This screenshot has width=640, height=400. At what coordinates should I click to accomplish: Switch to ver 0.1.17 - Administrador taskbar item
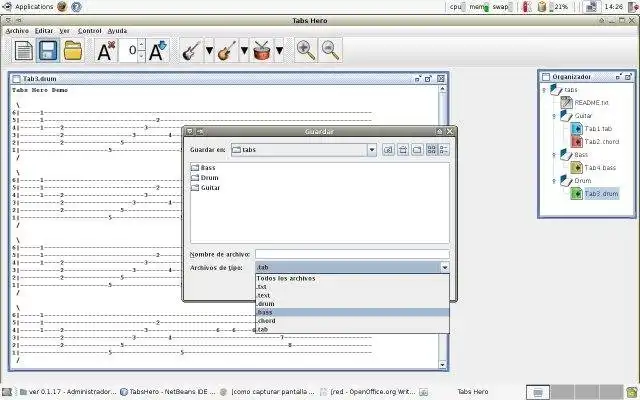(68, 392)
